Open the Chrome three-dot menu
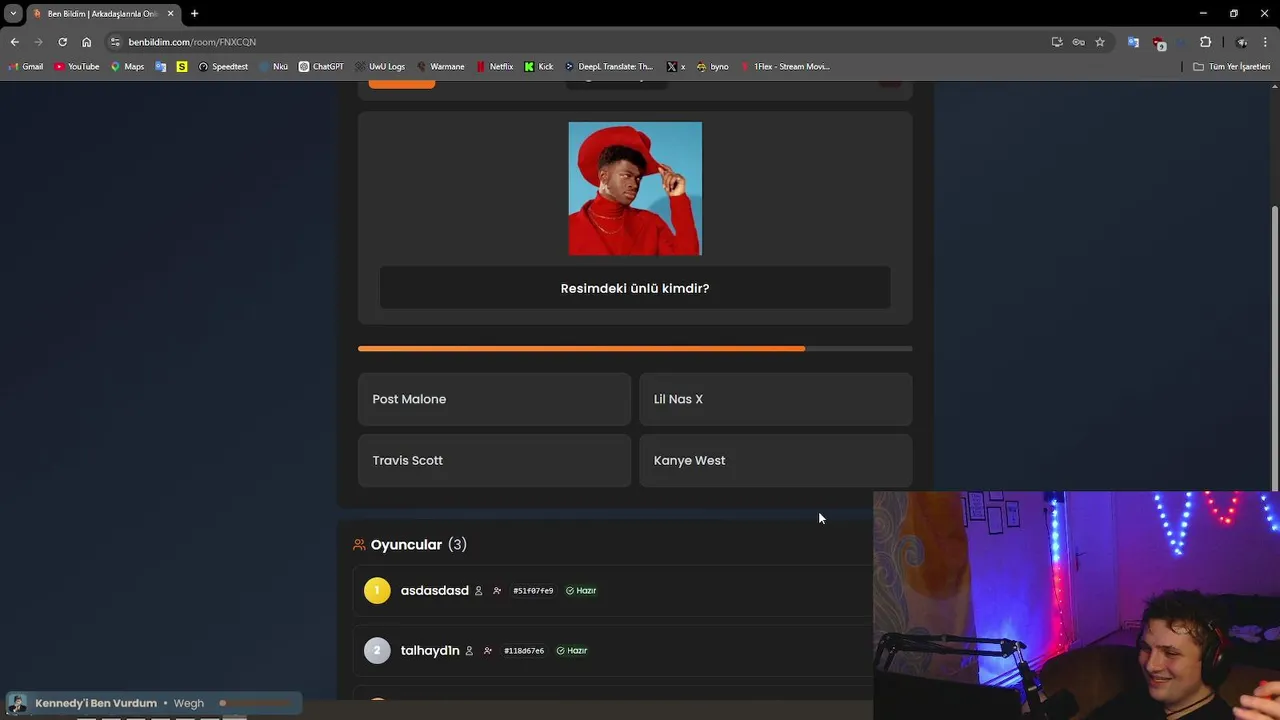Image resolution: width=1280 pixels, height=720 pixels. coord(1265,42)
